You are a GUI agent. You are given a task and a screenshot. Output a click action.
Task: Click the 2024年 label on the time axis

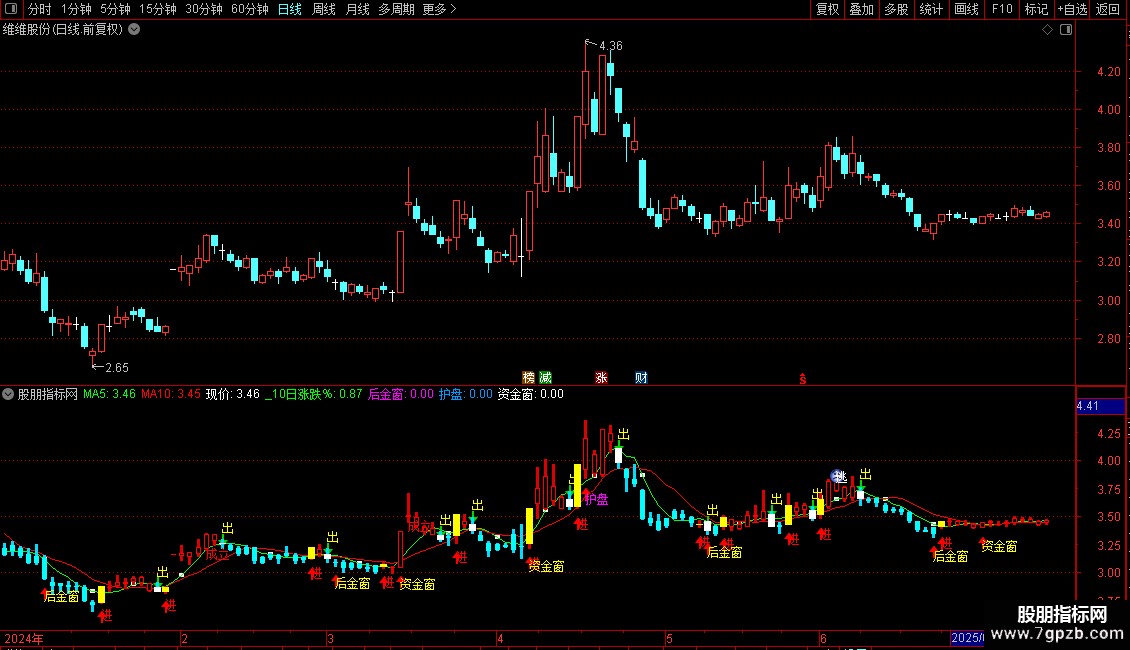coord(24,638)
